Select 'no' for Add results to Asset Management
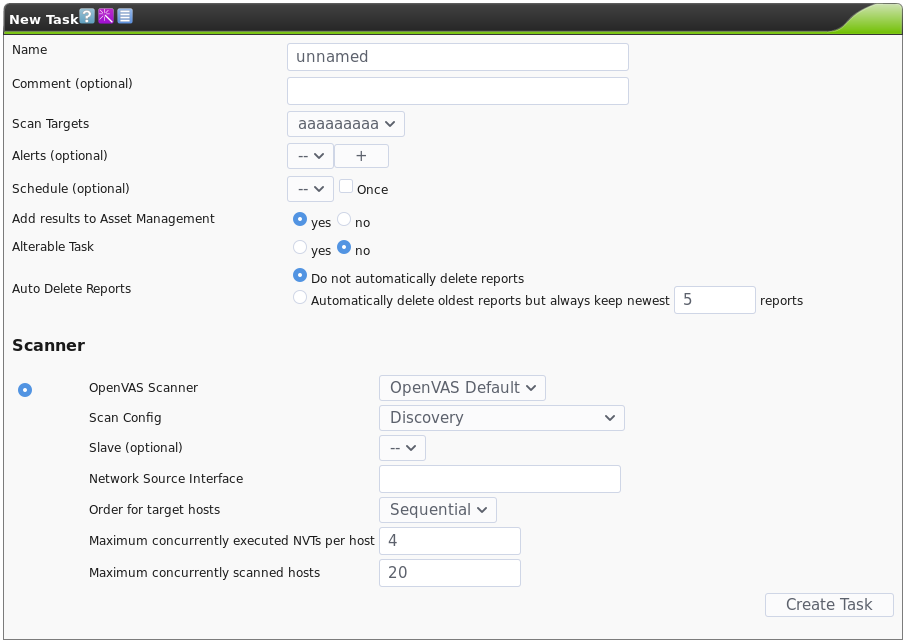The image size is (906, 642). (344, 219)
